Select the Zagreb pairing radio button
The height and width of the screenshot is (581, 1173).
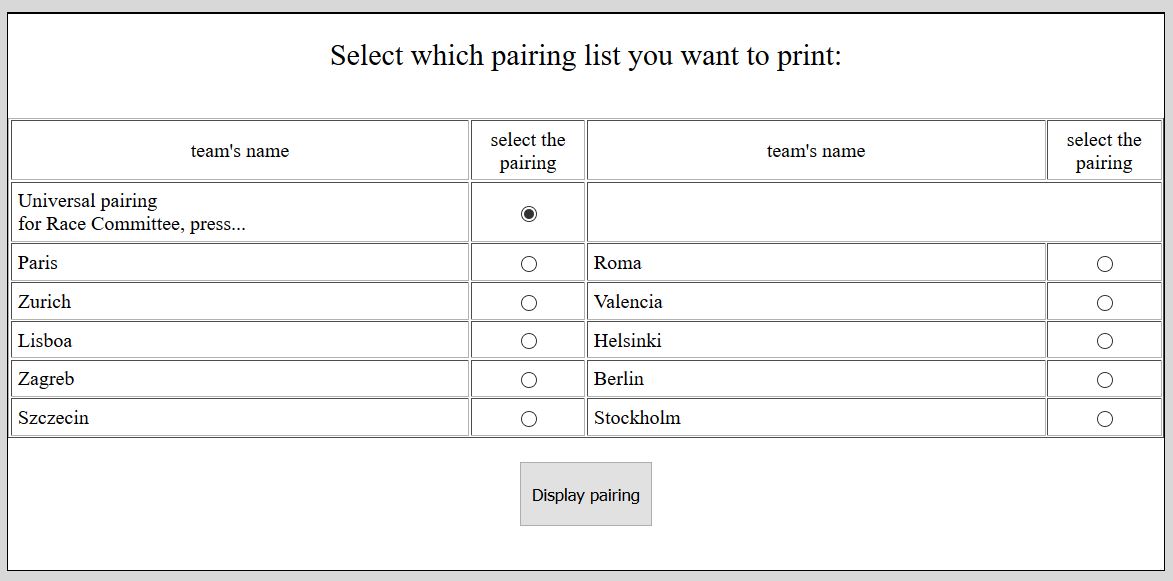click(529, 380)
